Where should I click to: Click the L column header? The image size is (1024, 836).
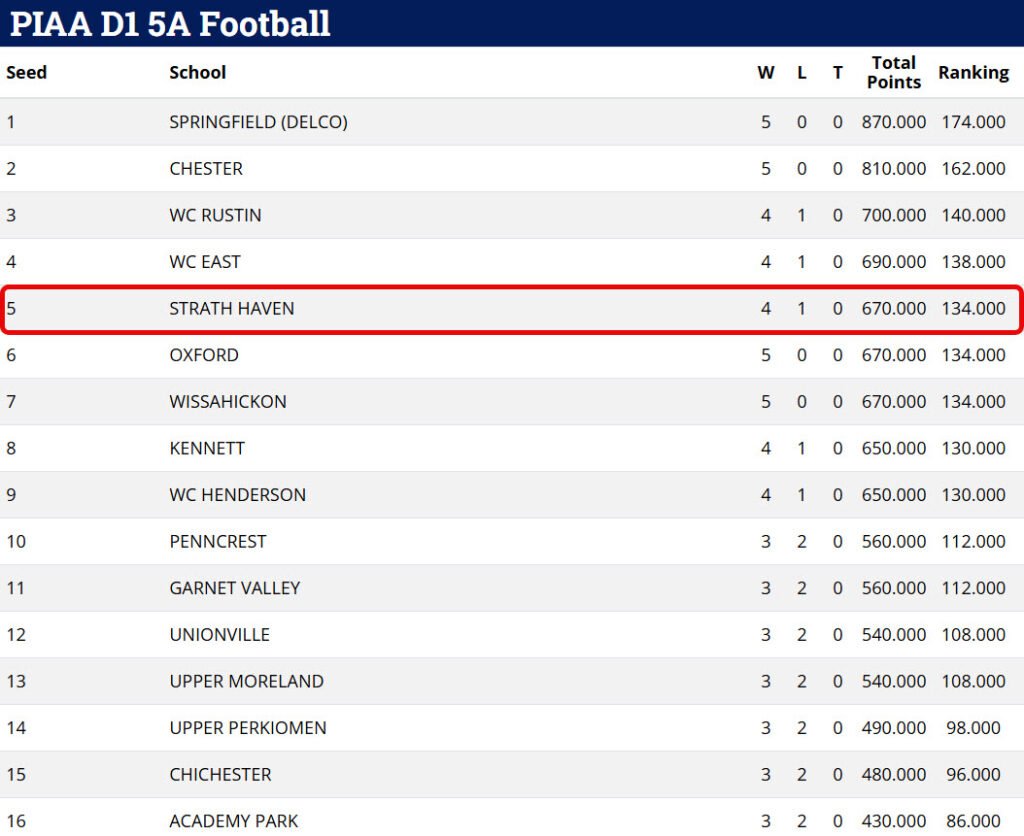pos(801,72)
